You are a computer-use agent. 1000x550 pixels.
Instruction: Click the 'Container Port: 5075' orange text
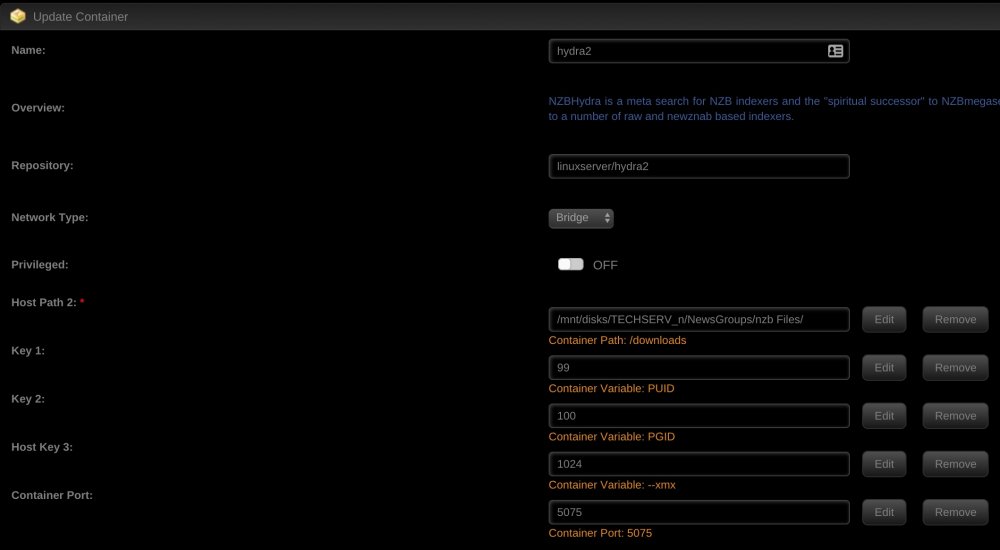[x=600, y=533]
